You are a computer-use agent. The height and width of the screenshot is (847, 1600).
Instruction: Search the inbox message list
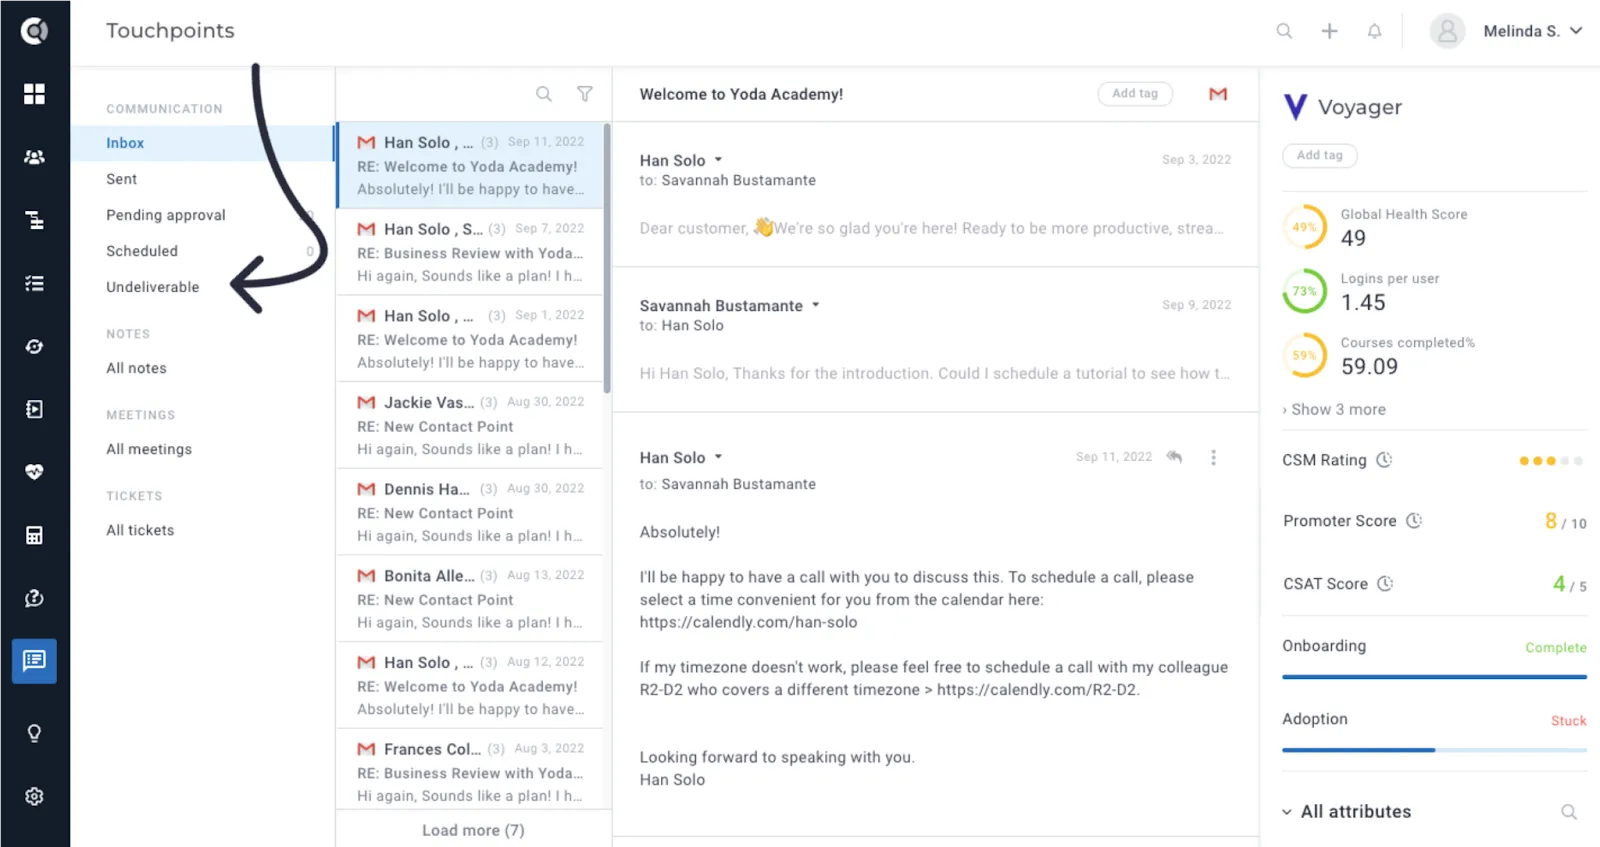coord(543,94)
